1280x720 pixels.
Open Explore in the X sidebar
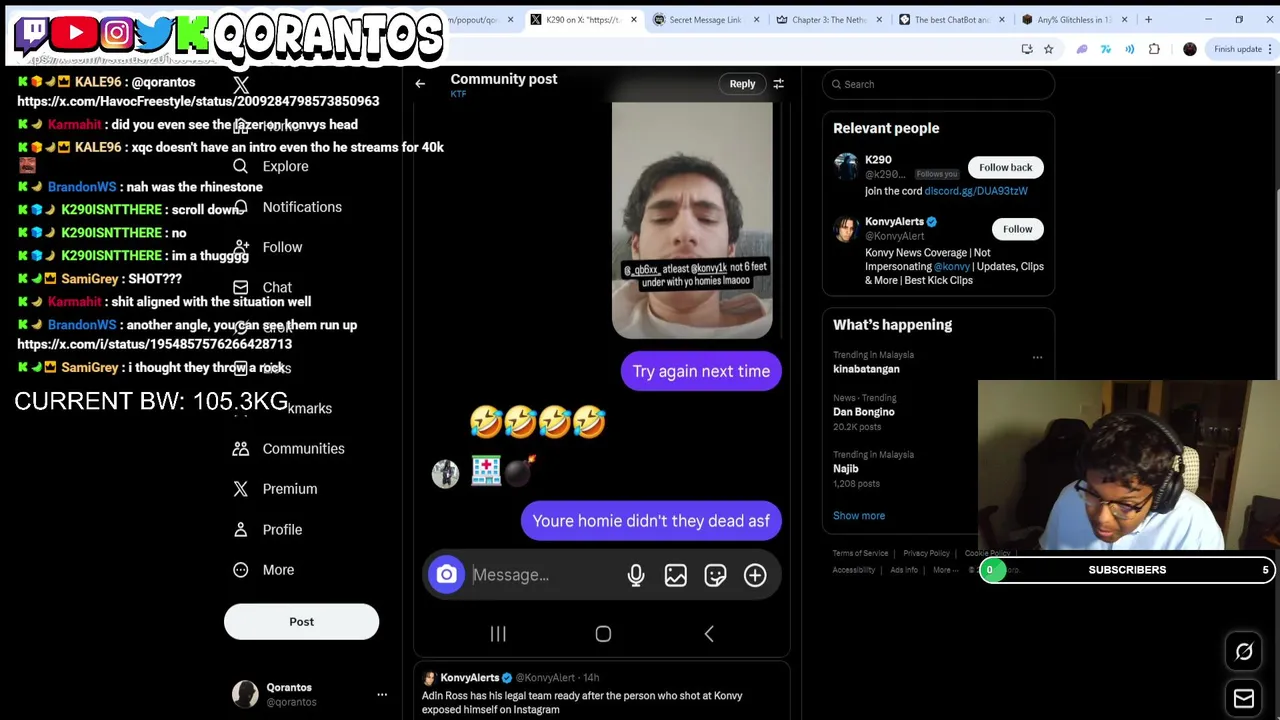pyautogui.click(x=270, y=166)
